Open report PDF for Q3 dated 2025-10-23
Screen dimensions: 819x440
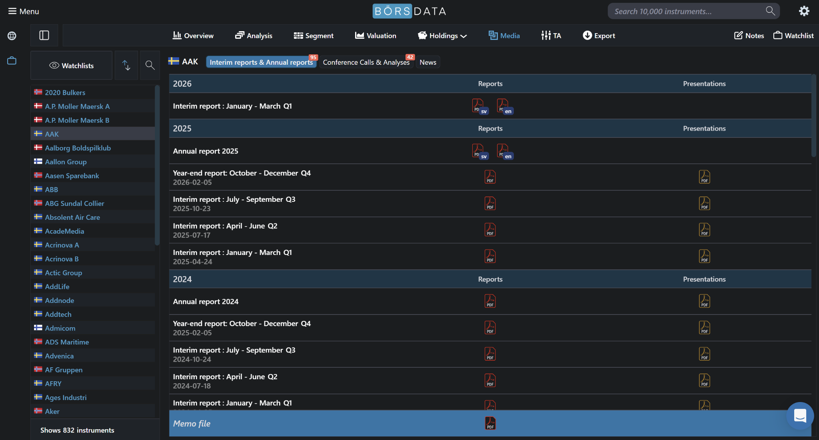490,203
